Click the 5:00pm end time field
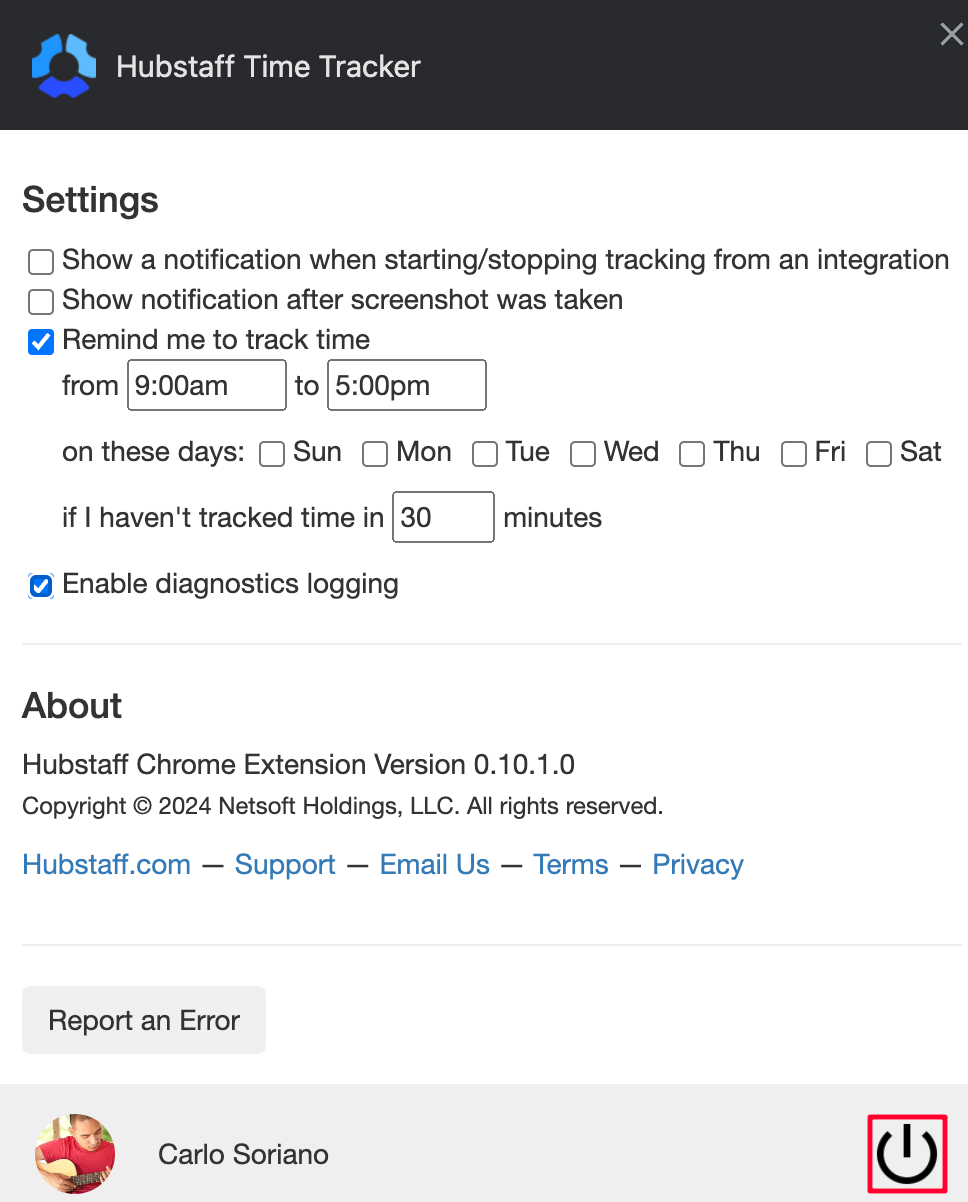The image size is (968, 1202). 407,386
